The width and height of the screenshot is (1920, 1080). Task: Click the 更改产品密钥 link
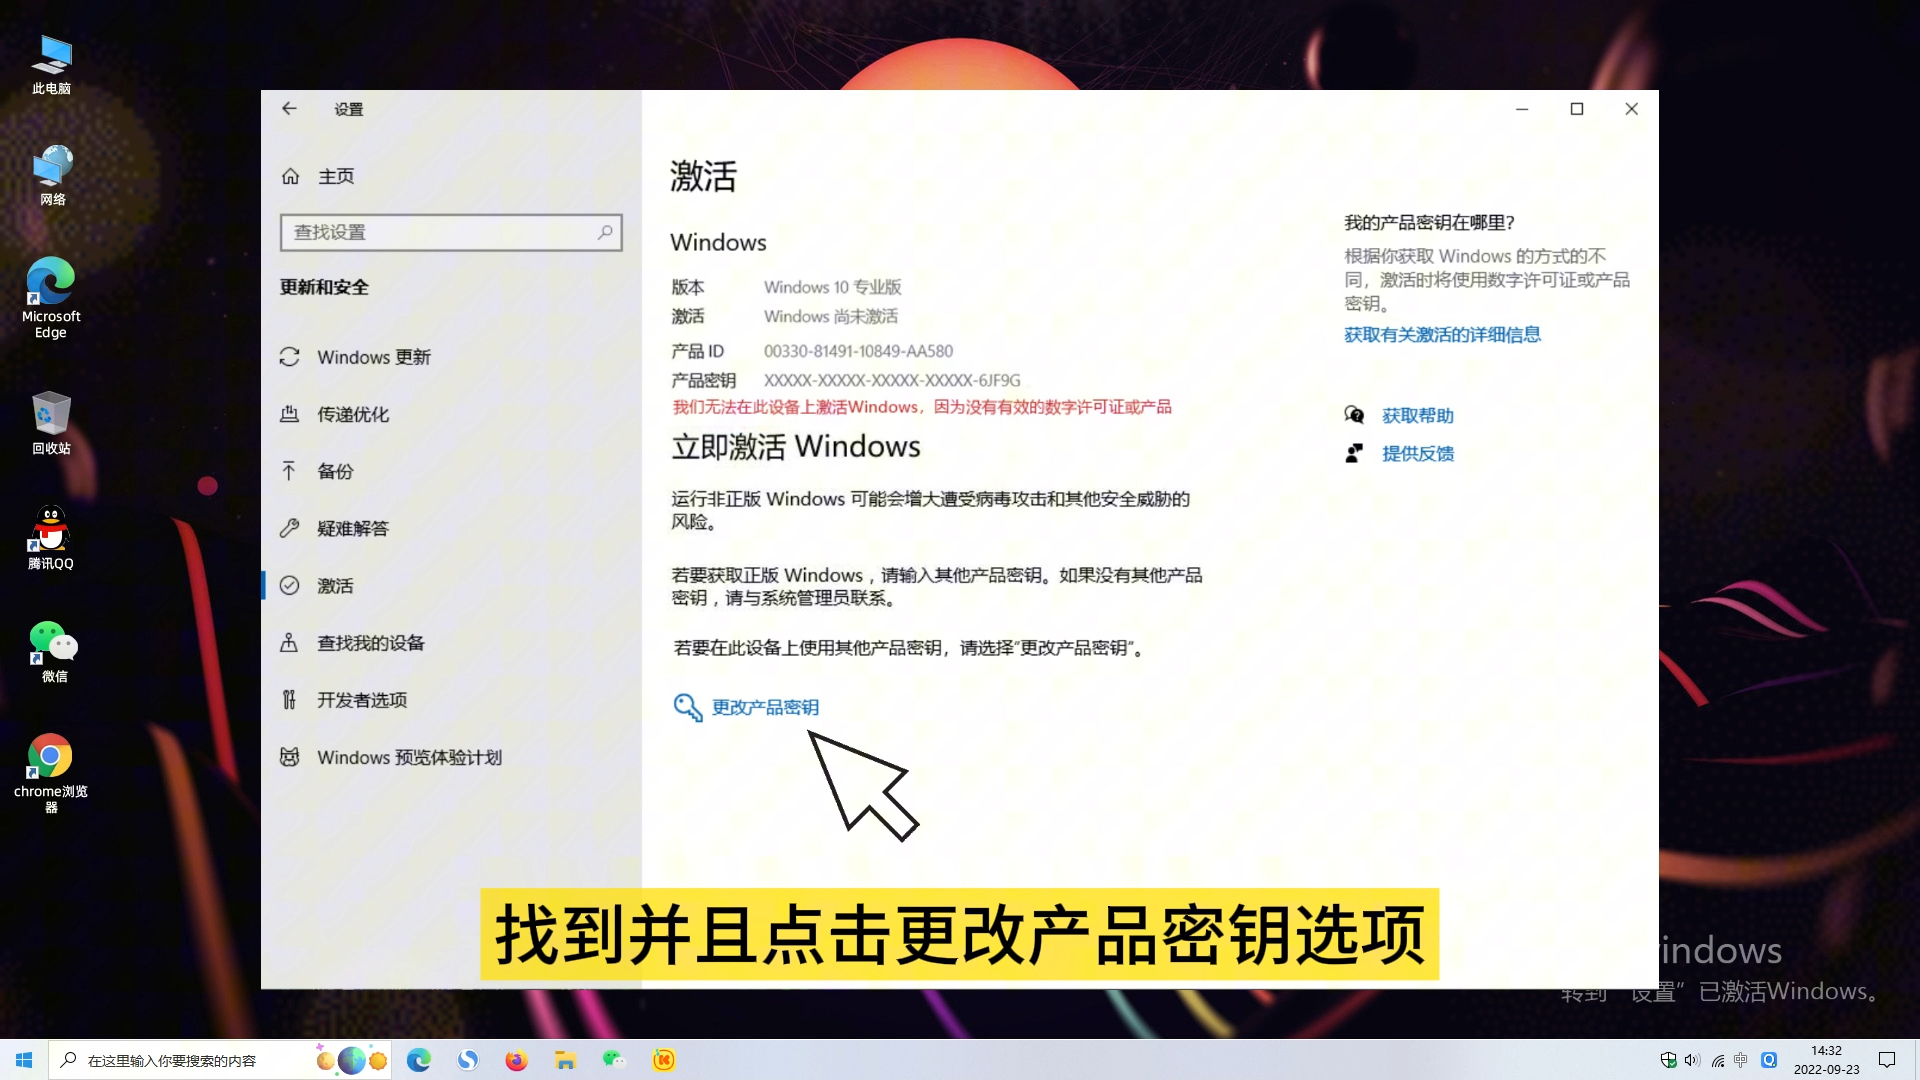click(x=764, y=707)
